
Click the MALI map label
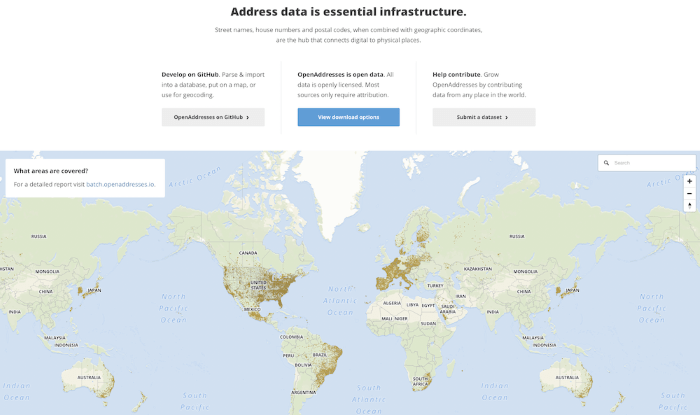pyautogui.click(x=387, y=319)
